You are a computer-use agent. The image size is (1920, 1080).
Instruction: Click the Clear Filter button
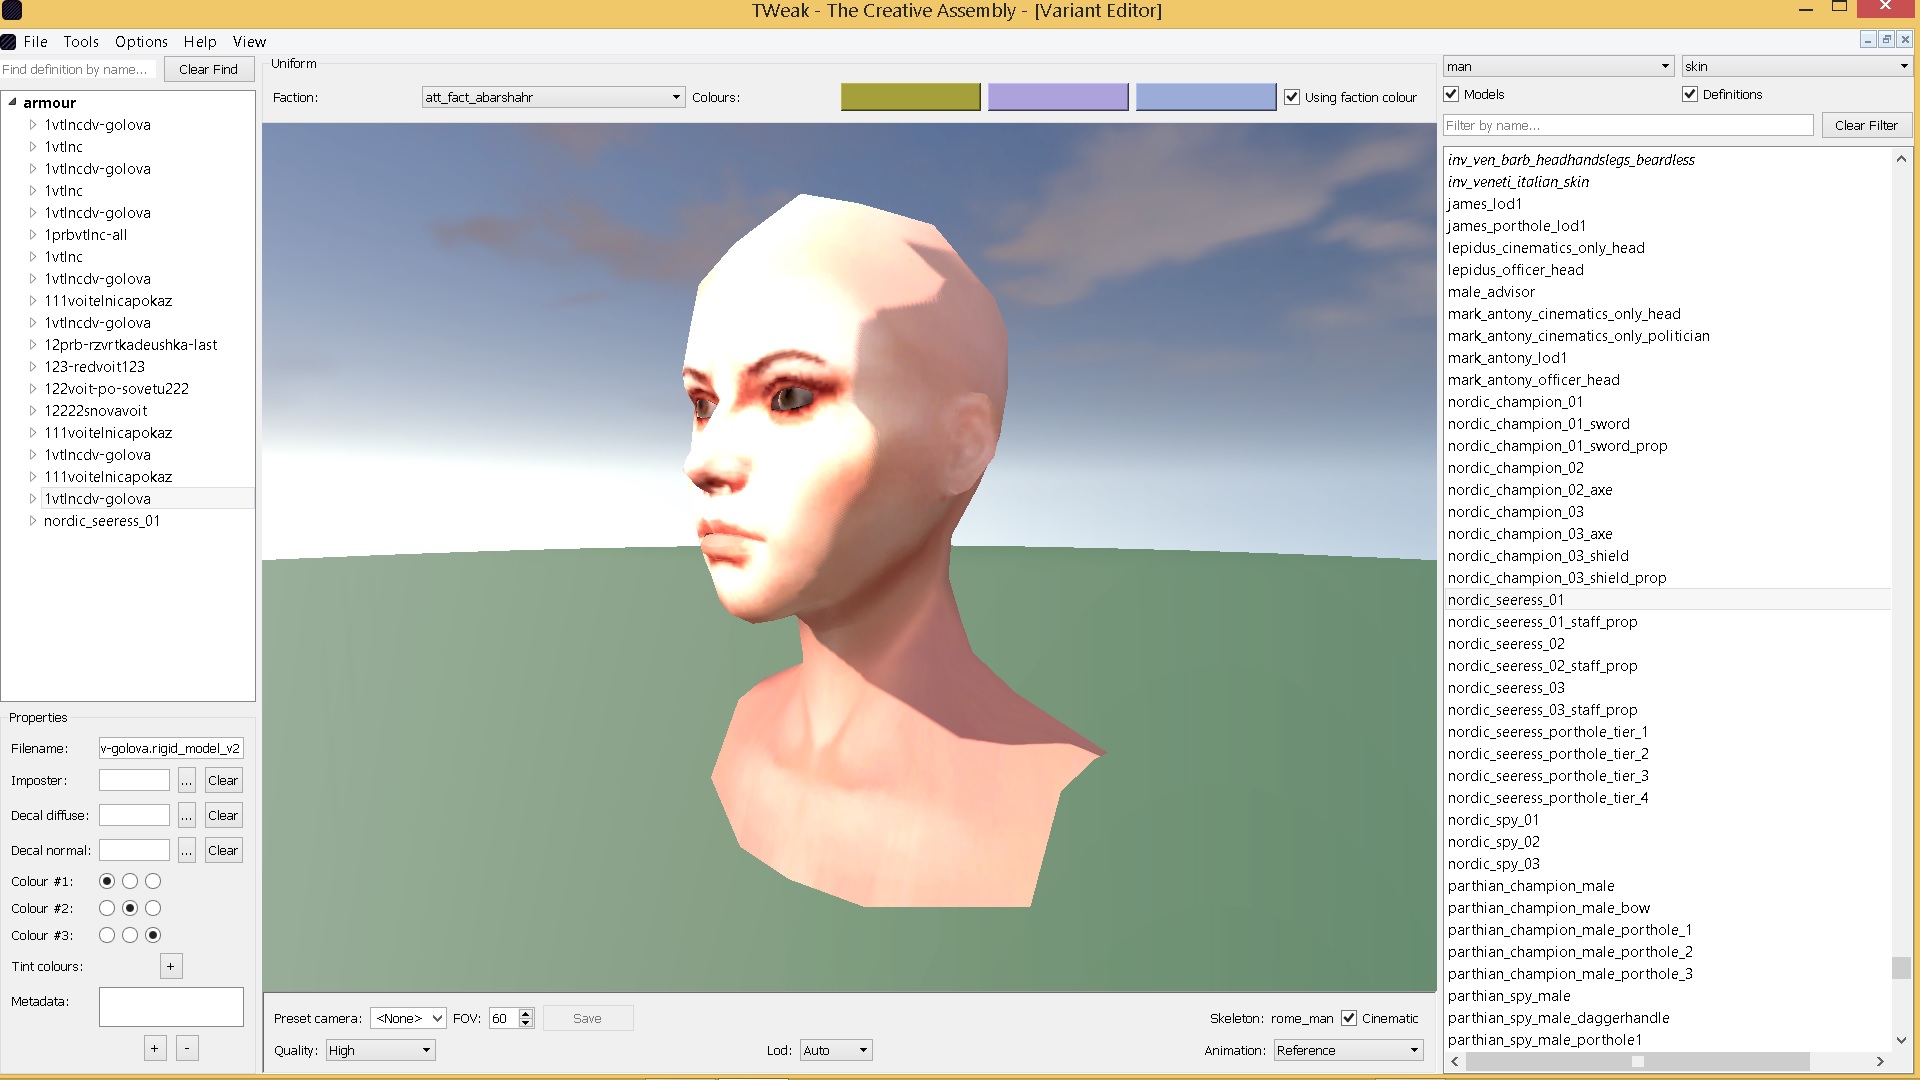click(x=1866, y=125)
